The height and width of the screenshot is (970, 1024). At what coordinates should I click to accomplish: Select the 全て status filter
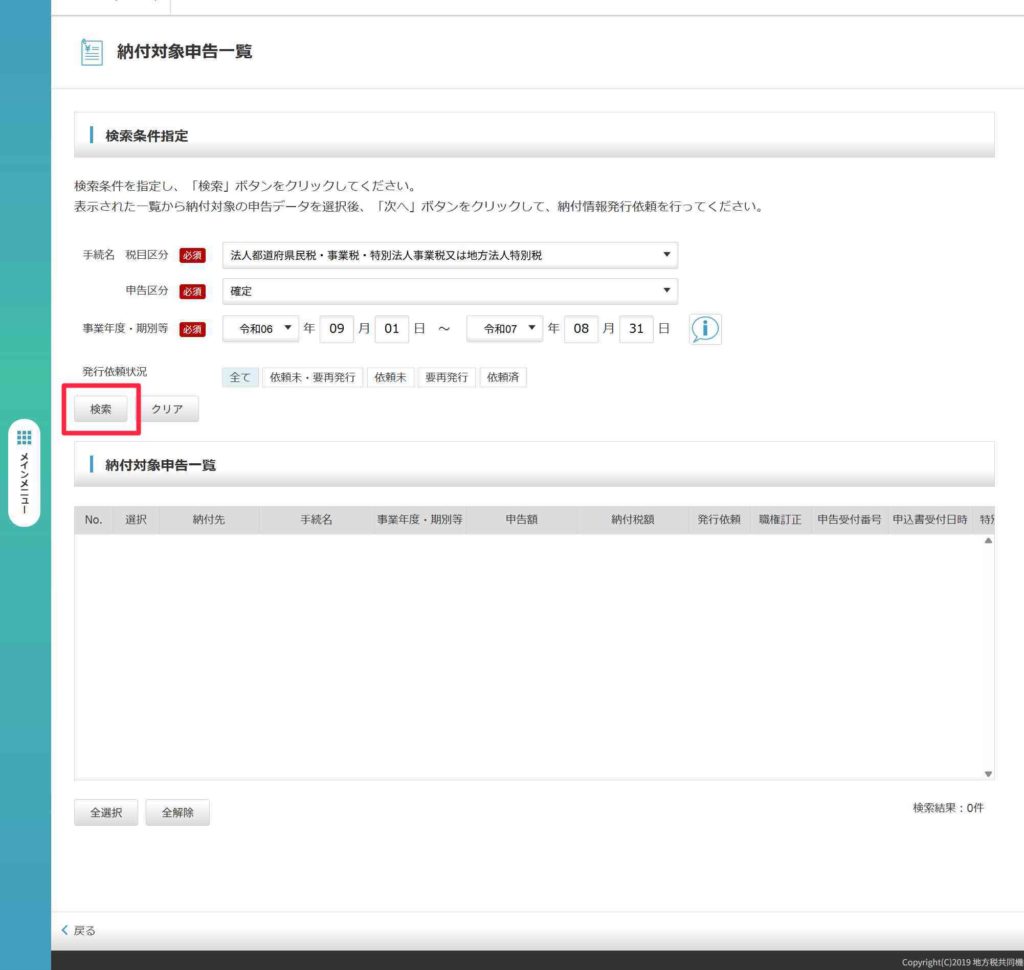240,377
